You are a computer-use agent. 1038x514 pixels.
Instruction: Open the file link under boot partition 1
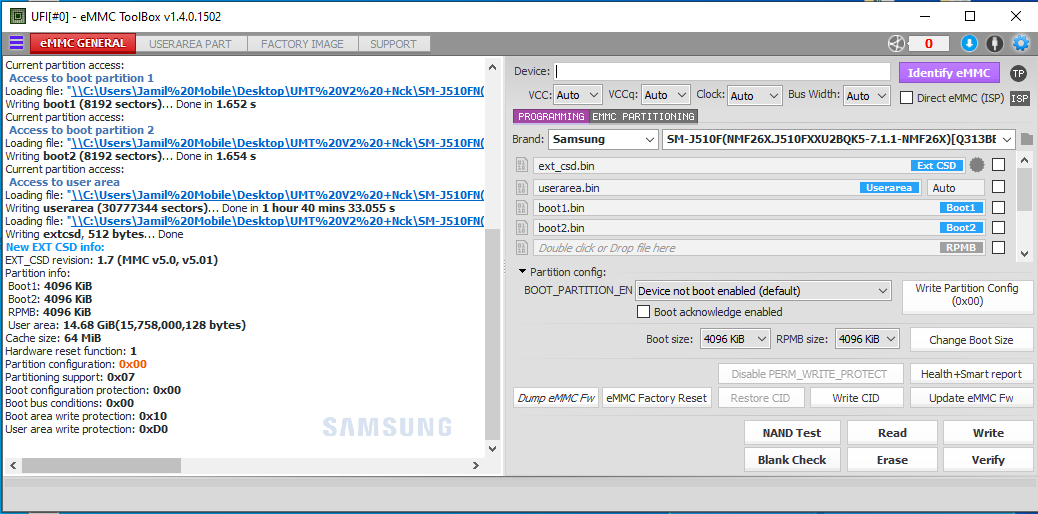click(x=278, y=91)
